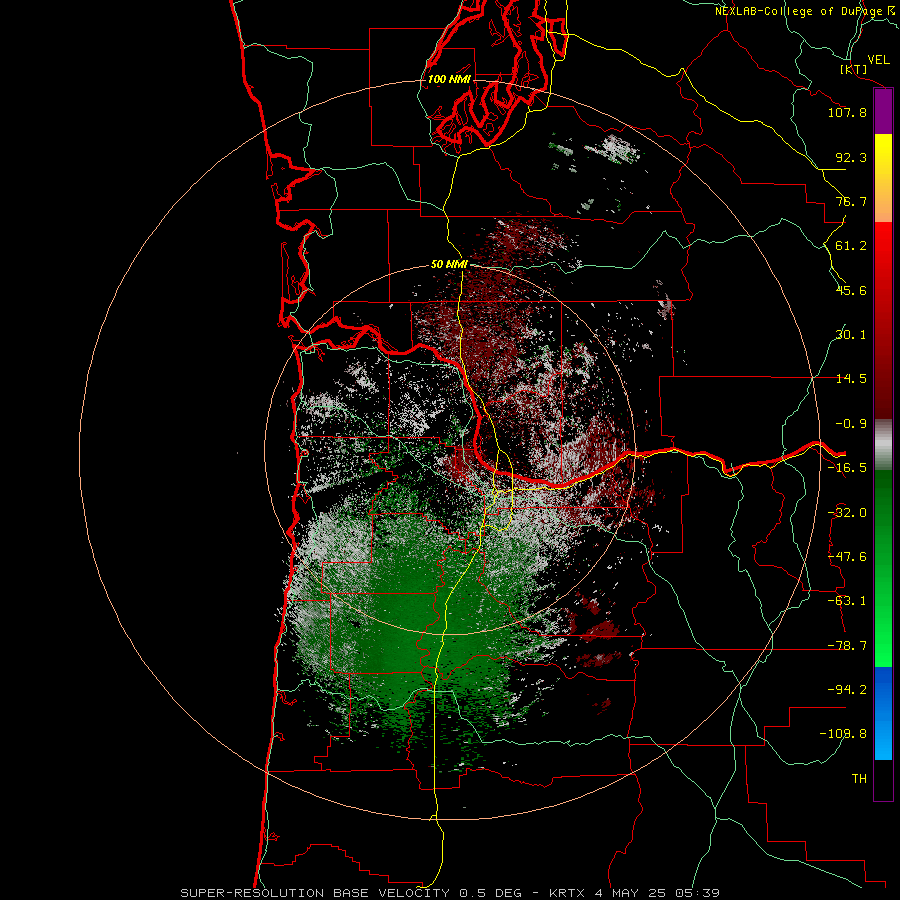Select the -109.8 velocity scale value
Screen dimensions: 900x900
click(x=844, y=734)
